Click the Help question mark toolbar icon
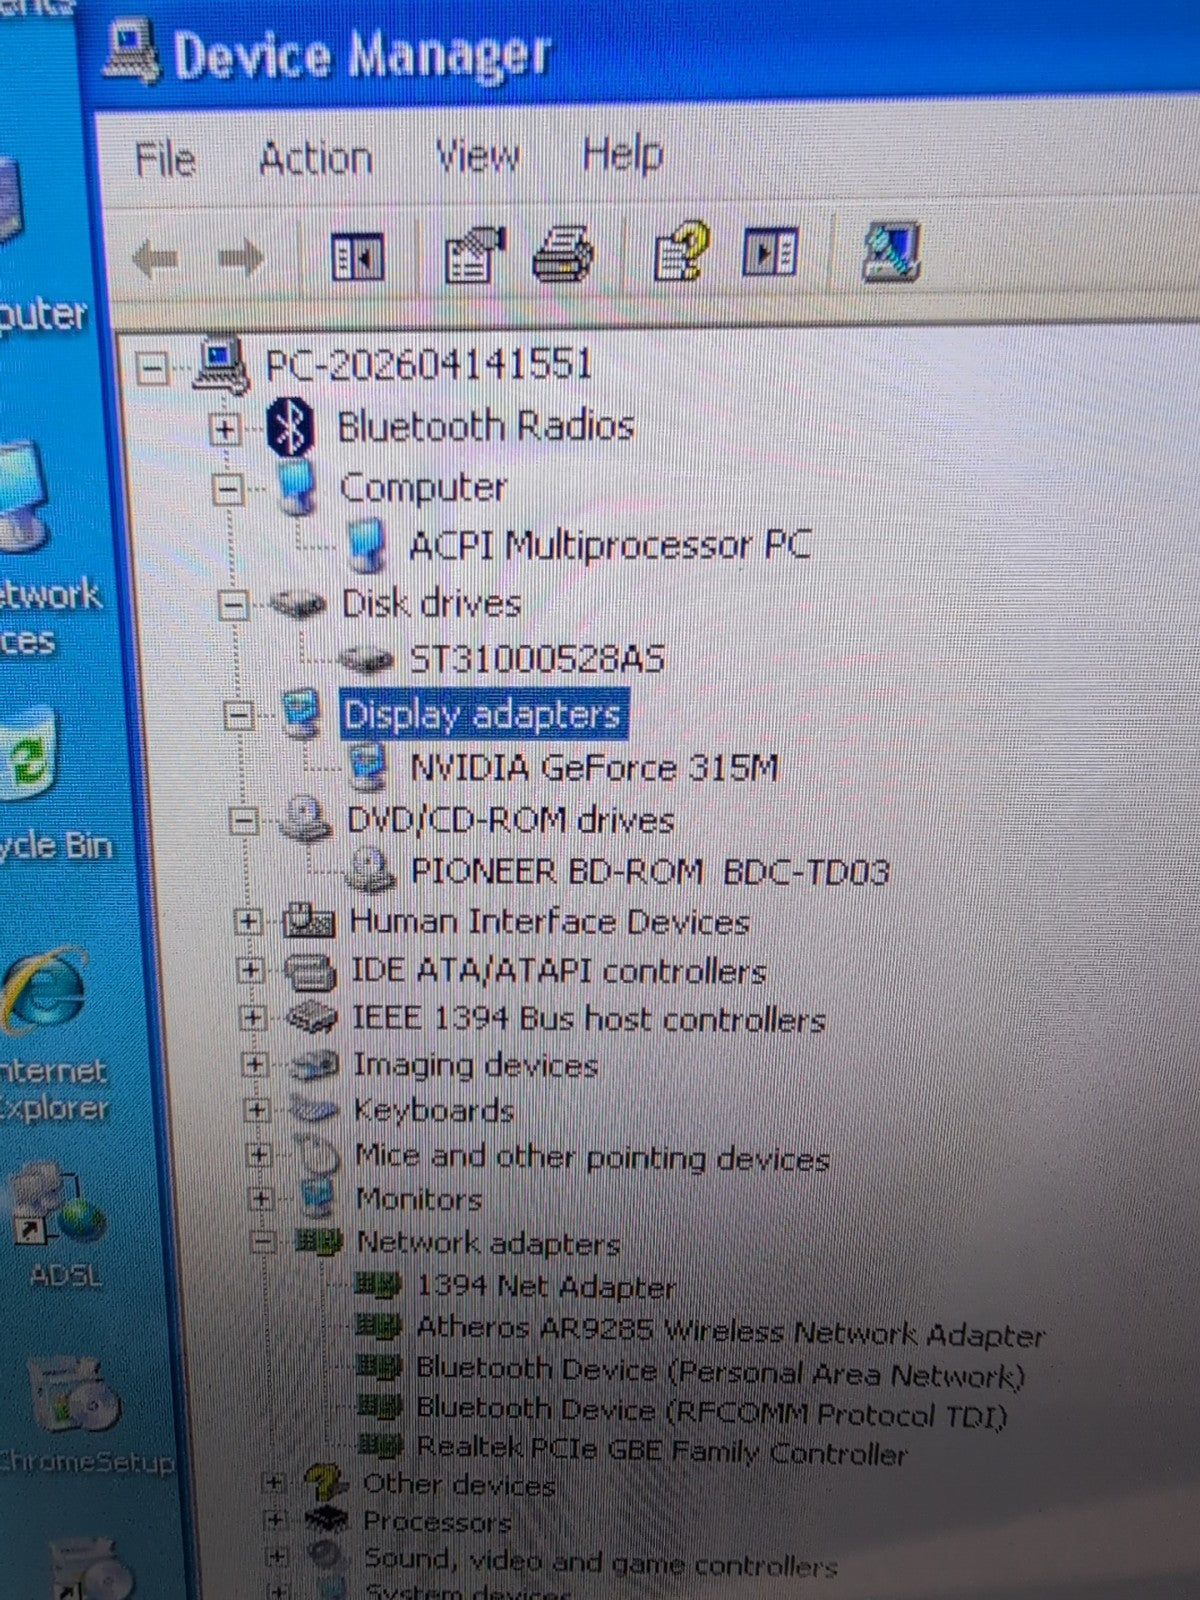This screenshot has width=1200, height=1600. pos(681,250)
